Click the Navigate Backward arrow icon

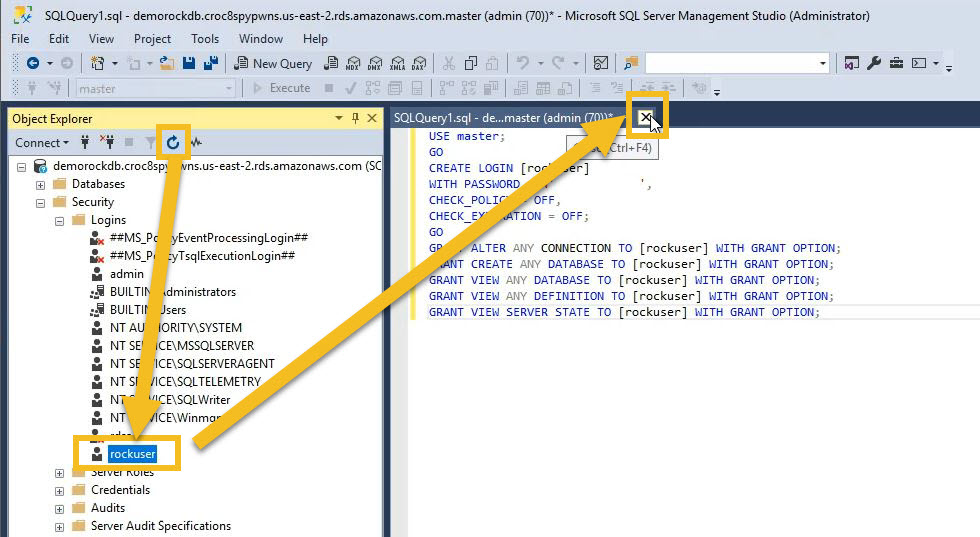tap(33, 63)
